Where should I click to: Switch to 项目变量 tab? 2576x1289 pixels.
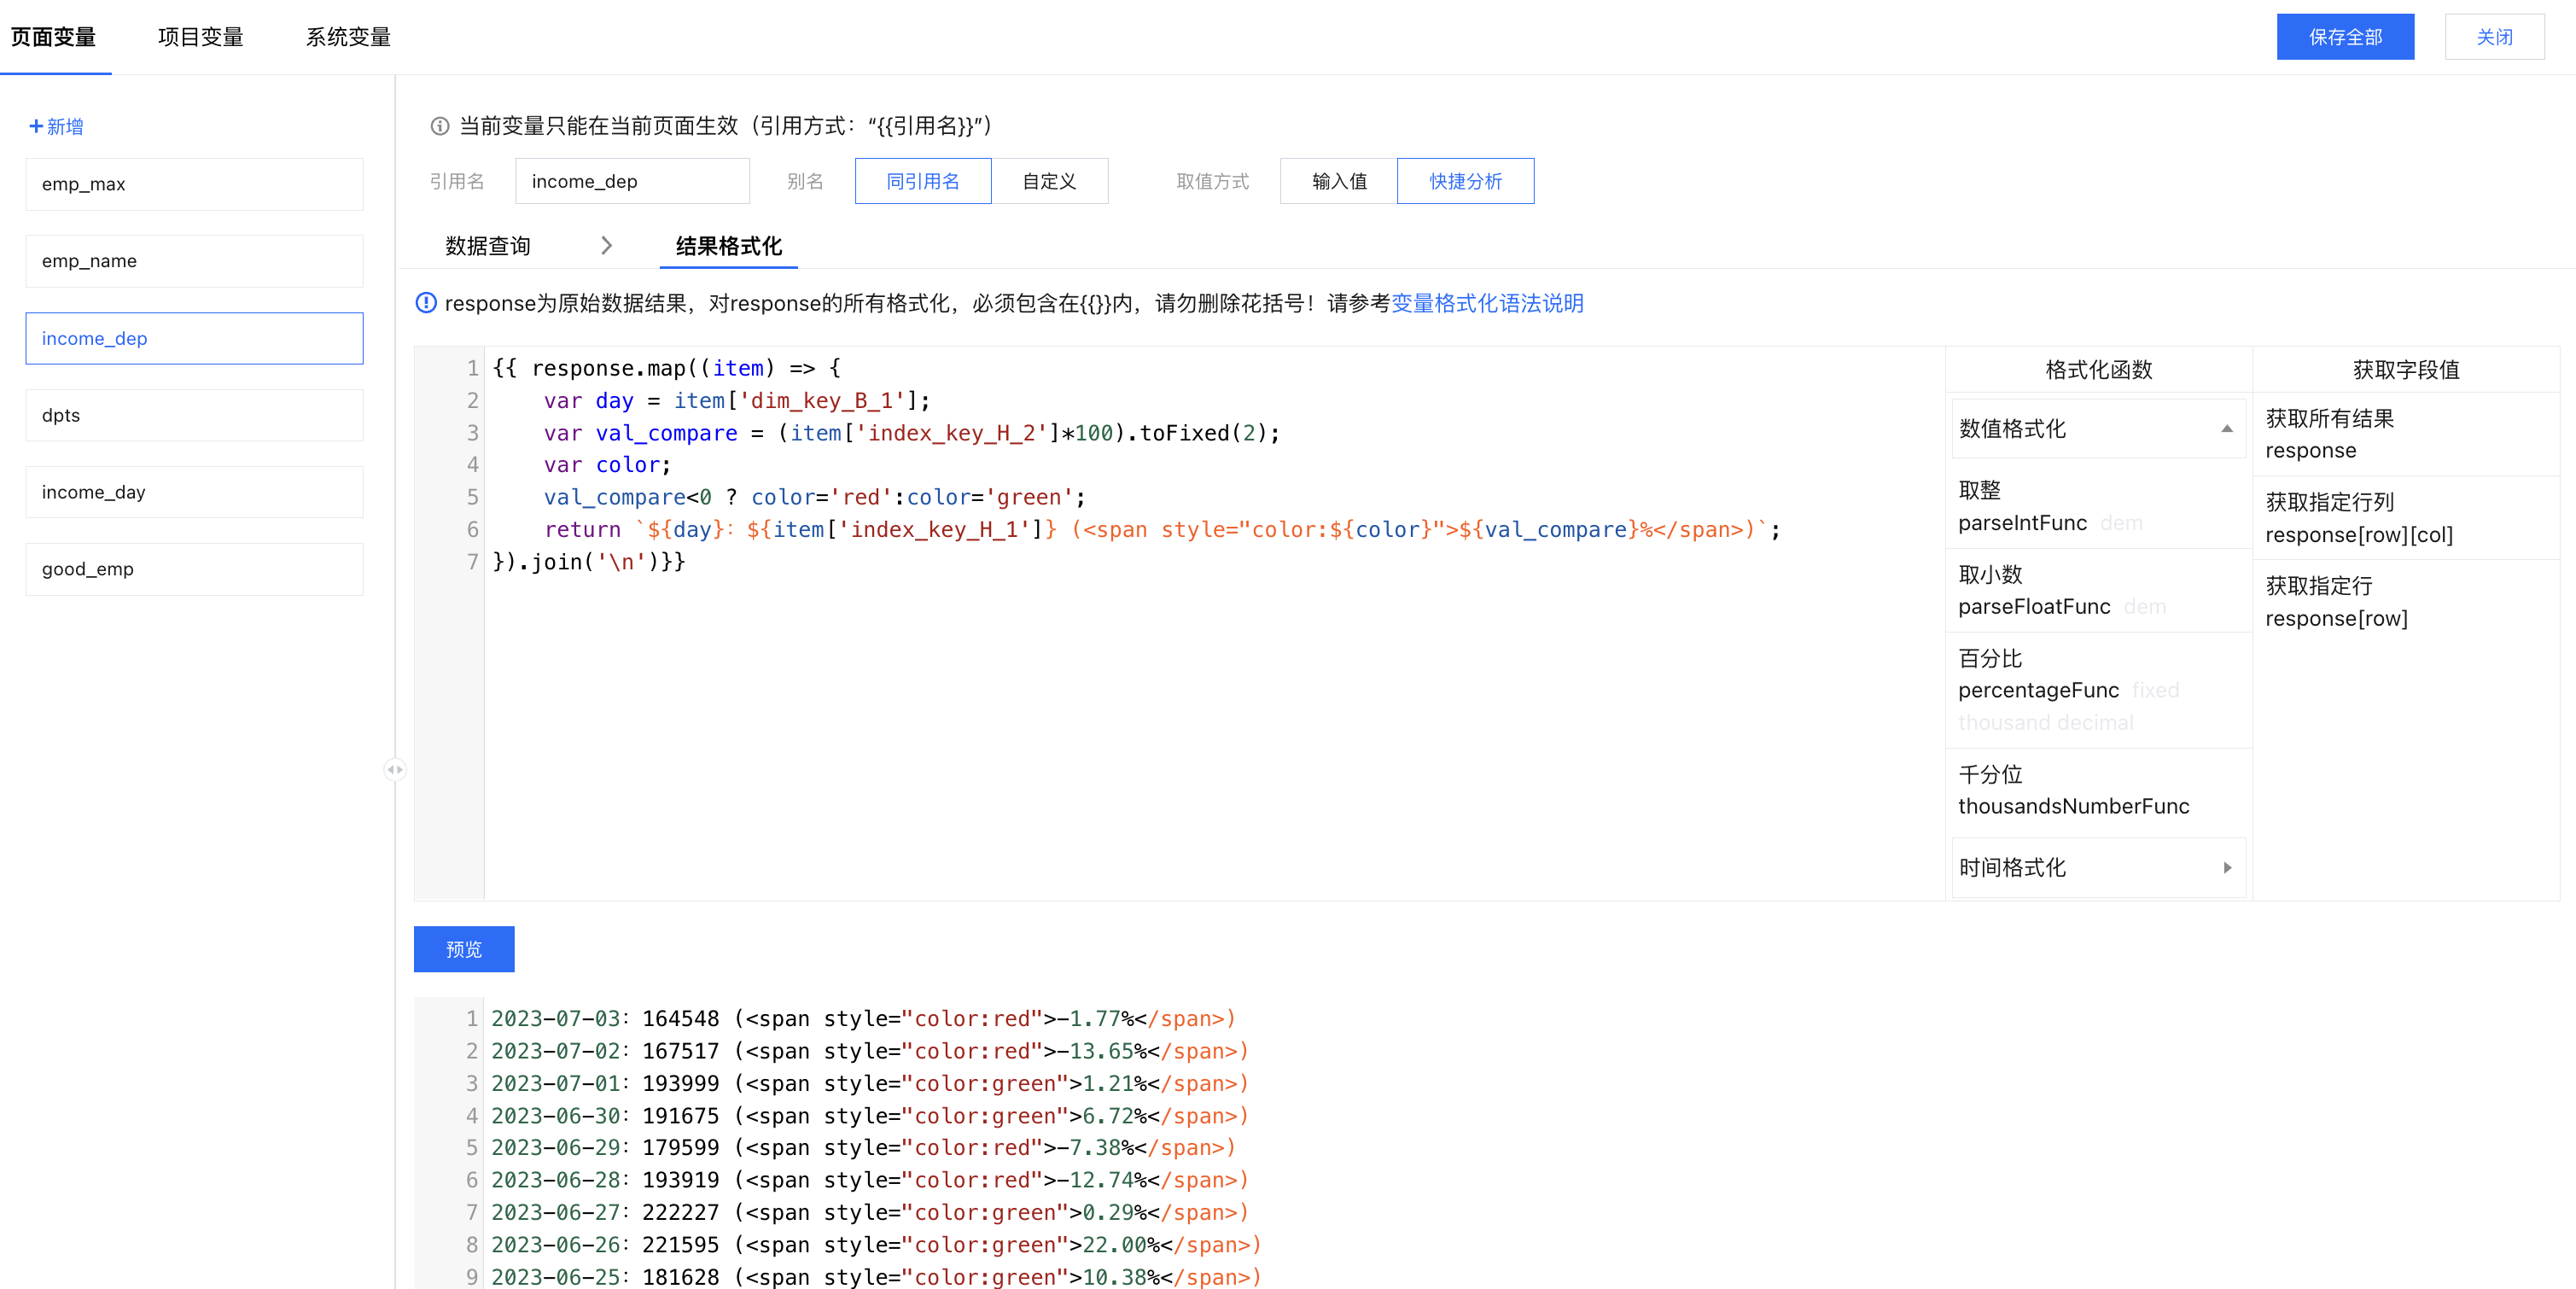(200, 37)
